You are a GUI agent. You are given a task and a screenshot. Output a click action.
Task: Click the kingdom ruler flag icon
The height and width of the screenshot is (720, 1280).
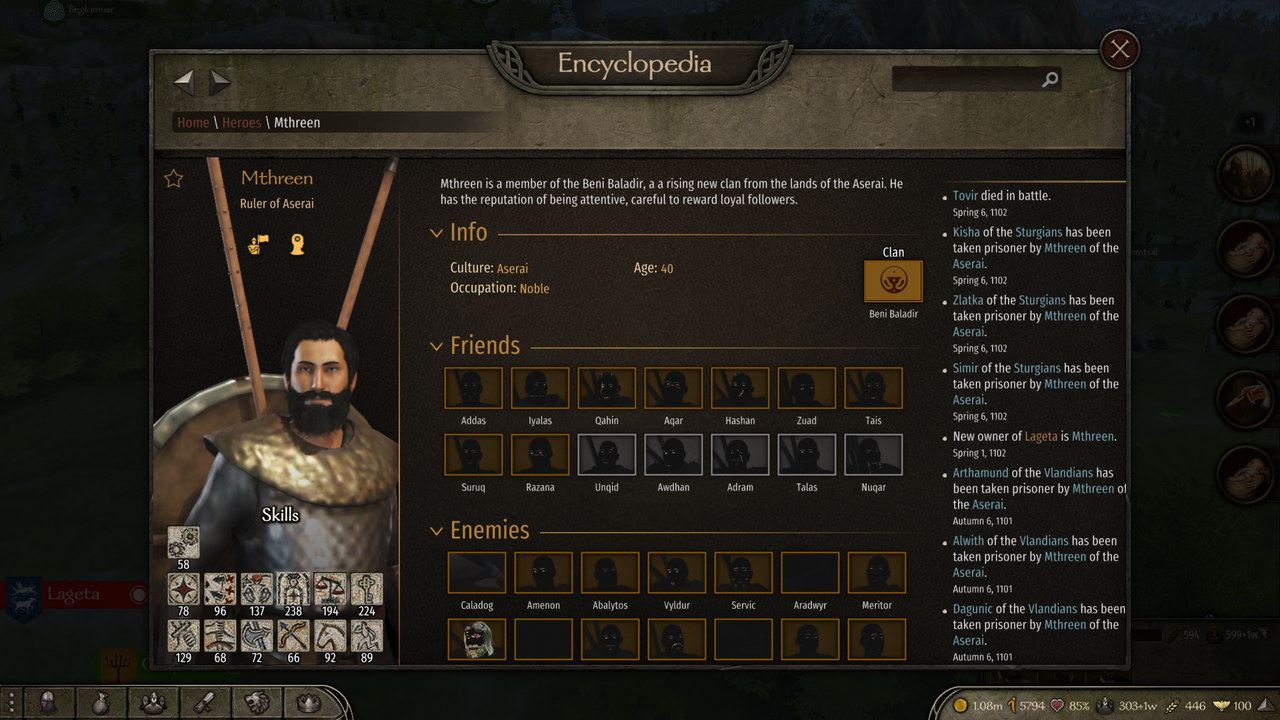tap(258, 244)
